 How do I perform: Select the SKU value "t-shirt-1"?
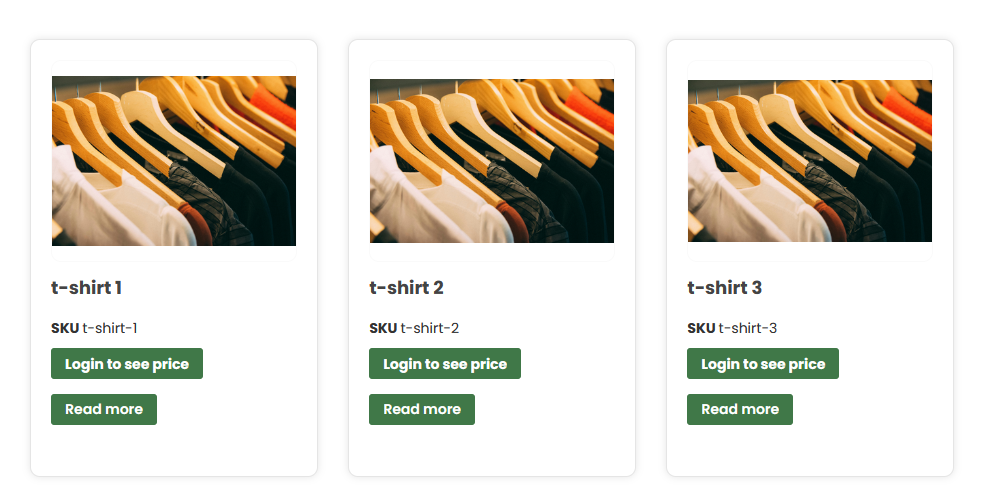110,328
